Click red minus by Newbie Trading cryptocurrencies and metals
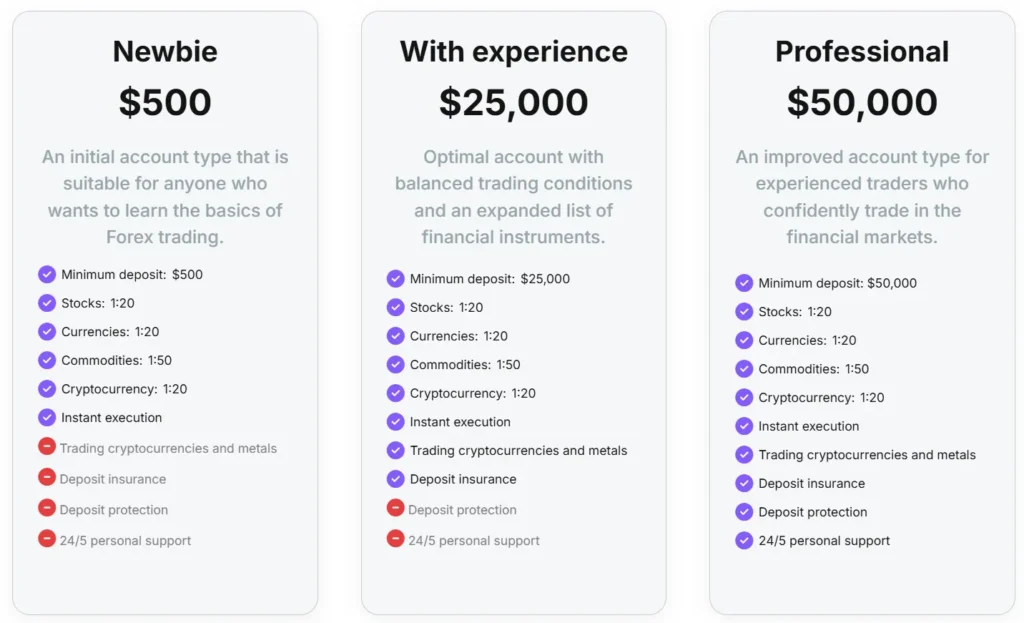 47,447
